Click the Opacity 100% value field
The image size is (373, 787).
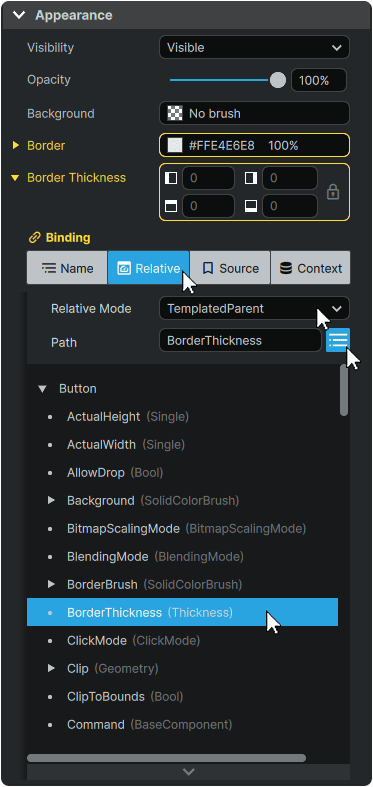point(319,80)
